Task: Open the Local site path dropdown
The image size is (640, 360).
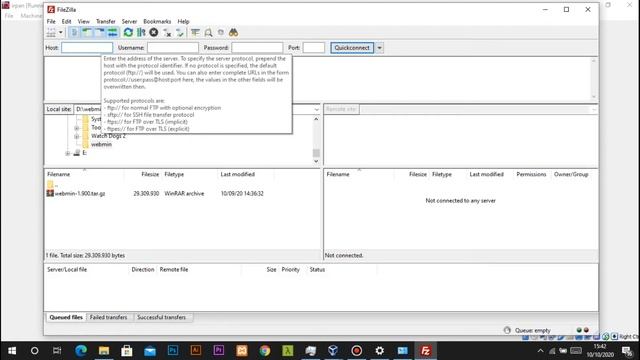Action: [x=317, y=109]
